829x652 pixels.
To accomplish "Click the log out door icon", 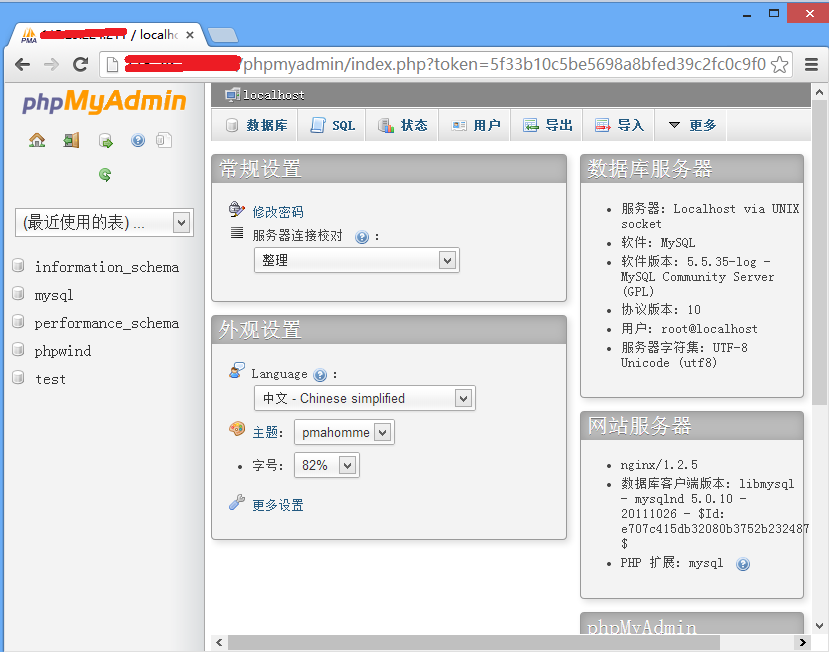I will point(71,140).
